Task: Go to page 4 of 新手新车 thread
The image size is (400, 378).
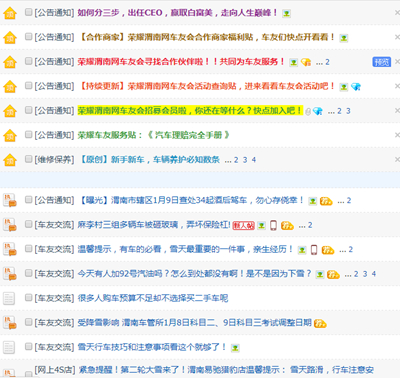Action: [254, 160]
